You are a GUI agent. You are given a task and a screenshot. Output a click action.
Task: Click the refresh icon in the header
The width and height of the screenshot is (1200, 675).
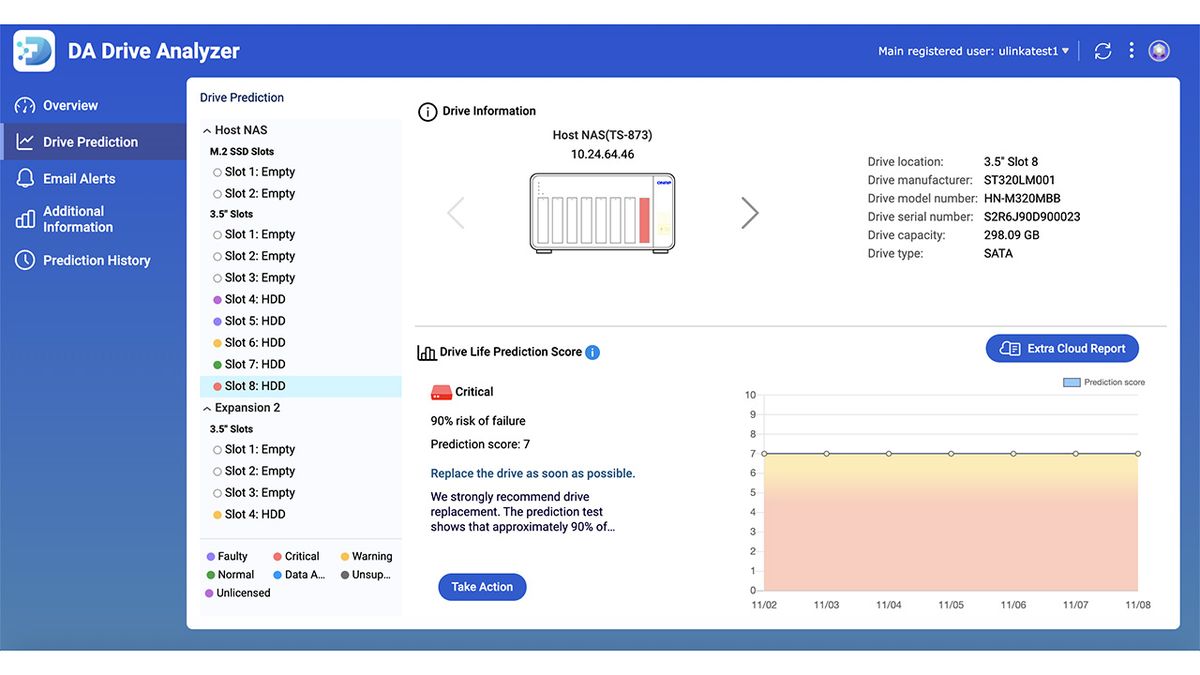pyautogui.click(x=1102, y=50)
